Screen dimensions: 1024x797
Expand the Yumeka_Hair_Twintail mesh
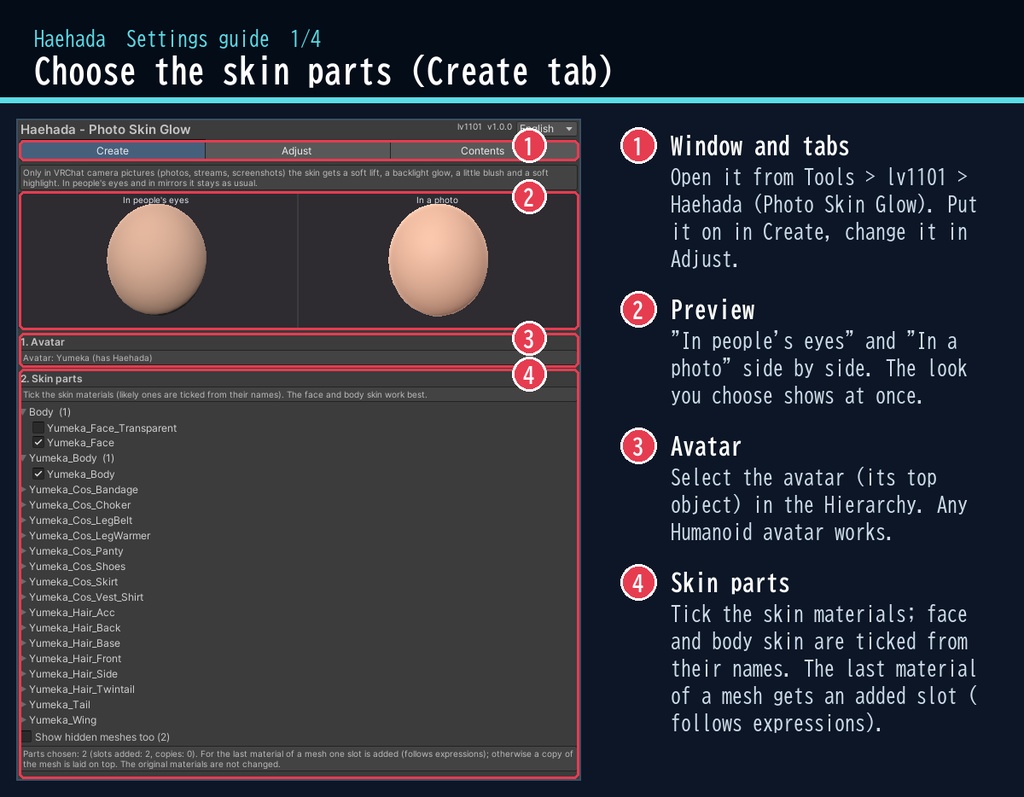point(24,689)
